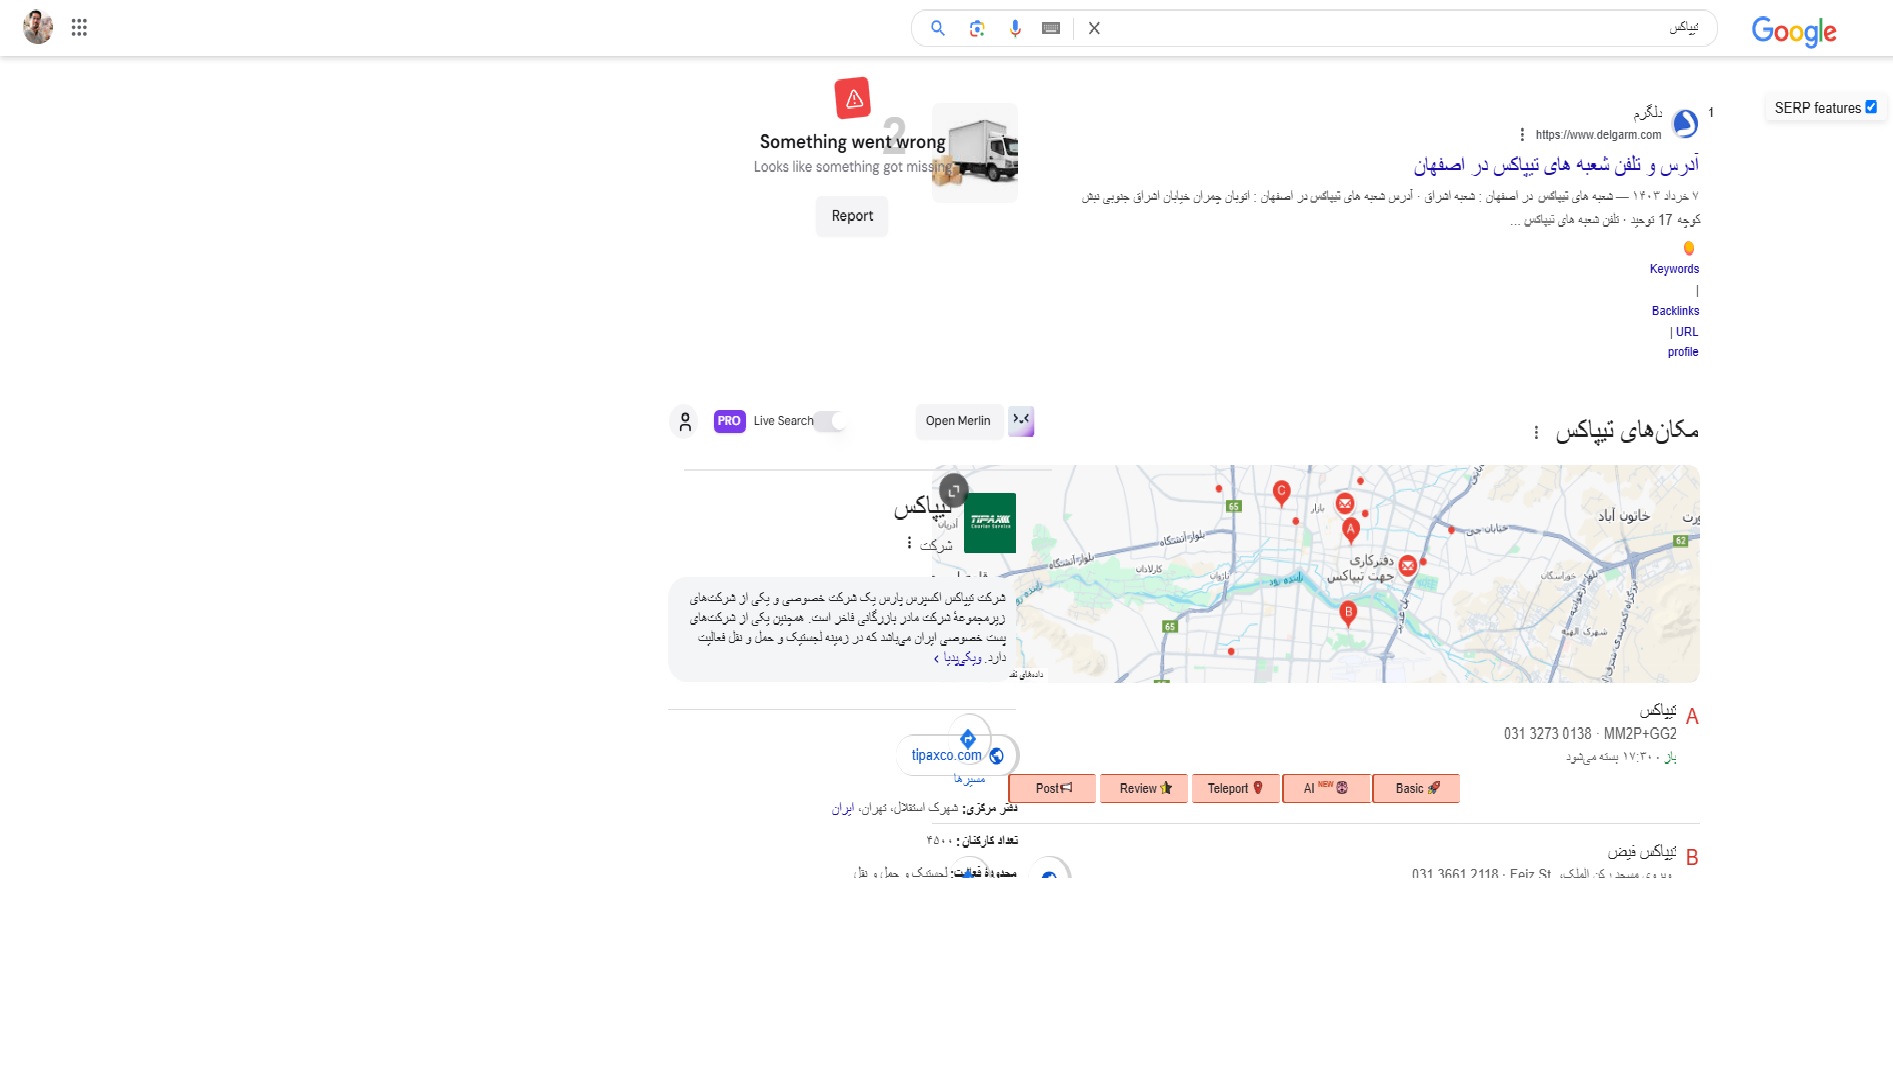Open the Google apps grid

(79, 28)
